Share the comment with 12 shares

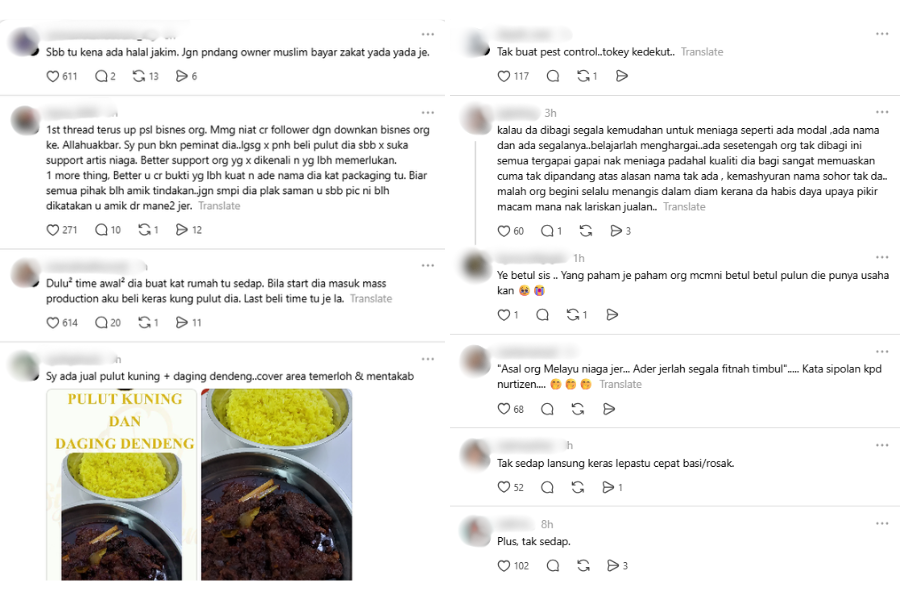183,230
